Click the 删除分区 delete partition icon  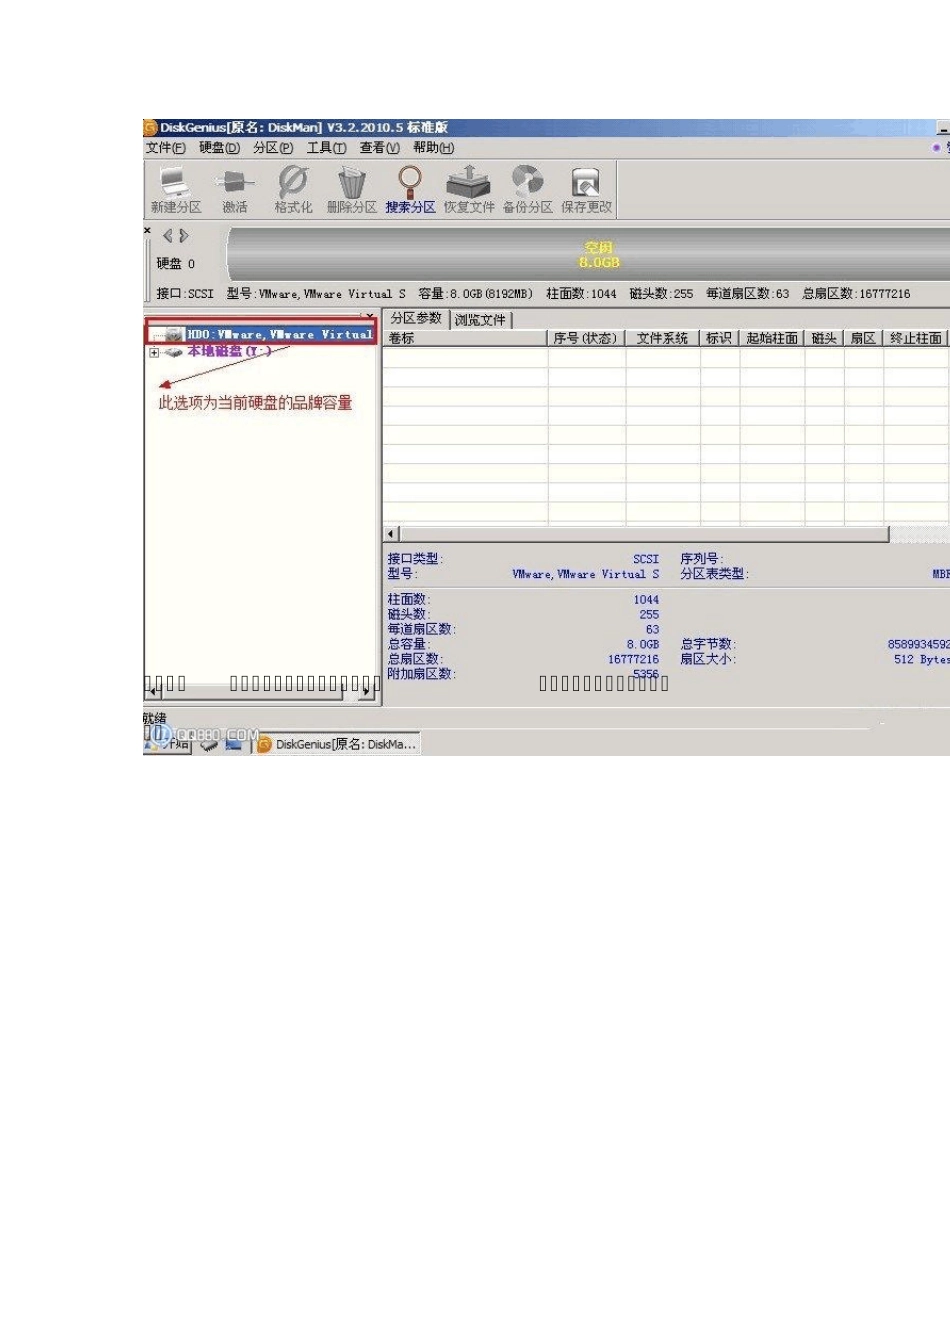click(x=351, y=190)
